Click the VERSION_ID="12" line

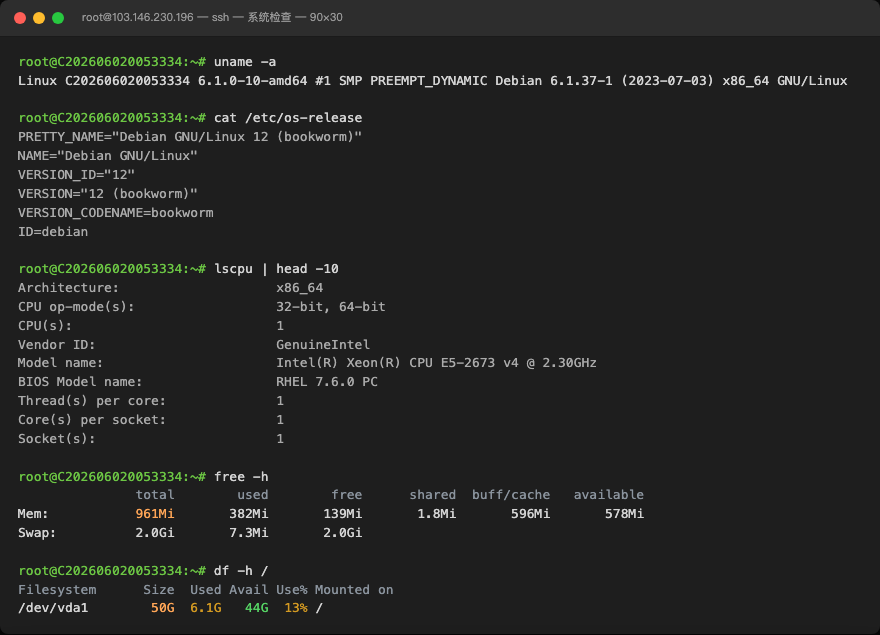point(76,175)
